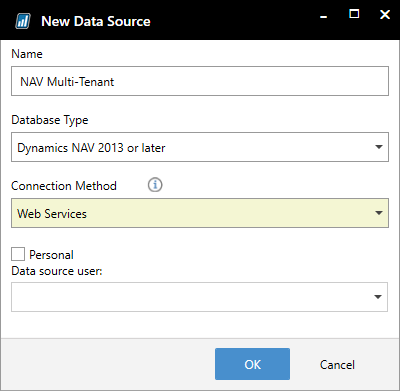The height and width of the screenshot is (391, 400).
Task: Click the Personal label text
Action: tap(51, 255)
